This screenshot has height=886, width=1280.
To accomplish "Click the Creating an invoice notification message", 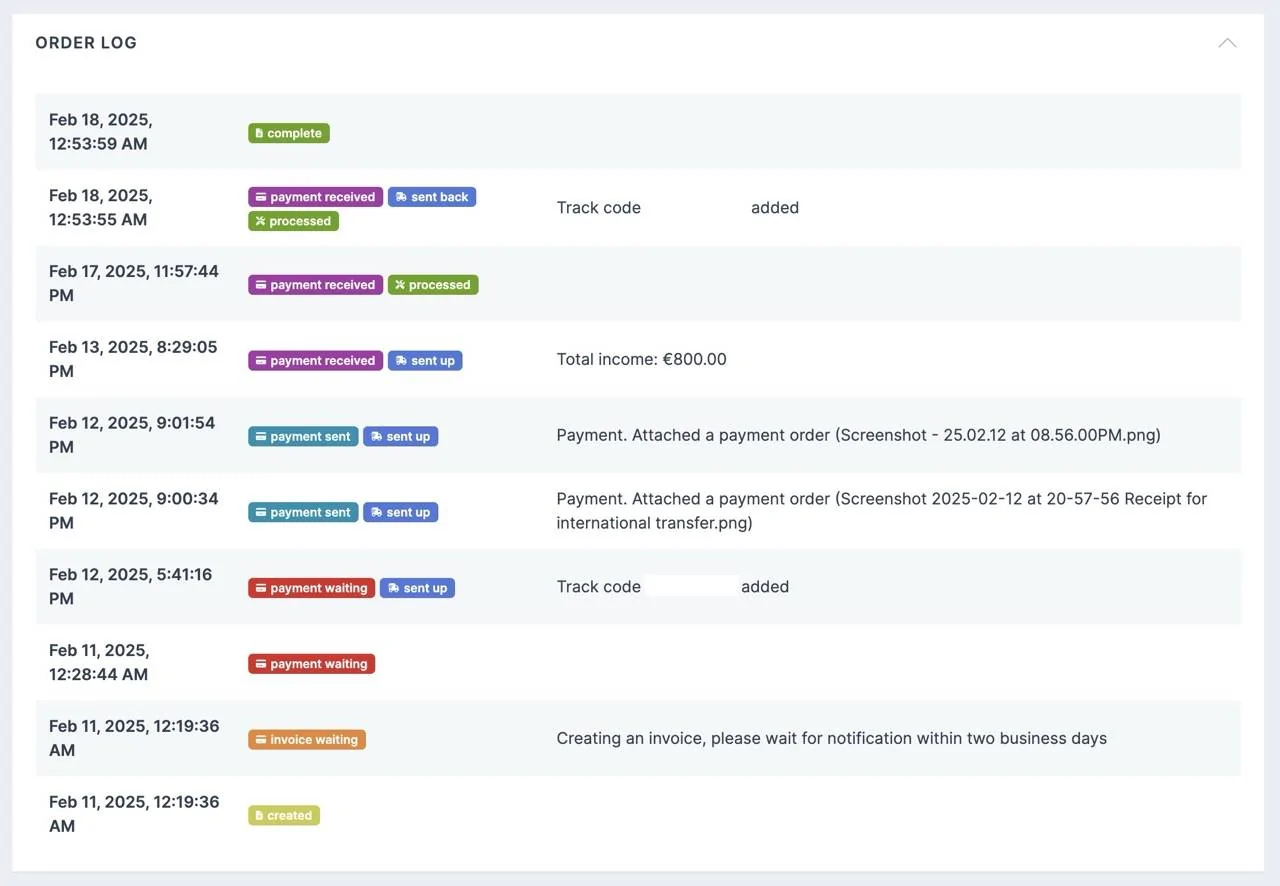I will point(832,738).
